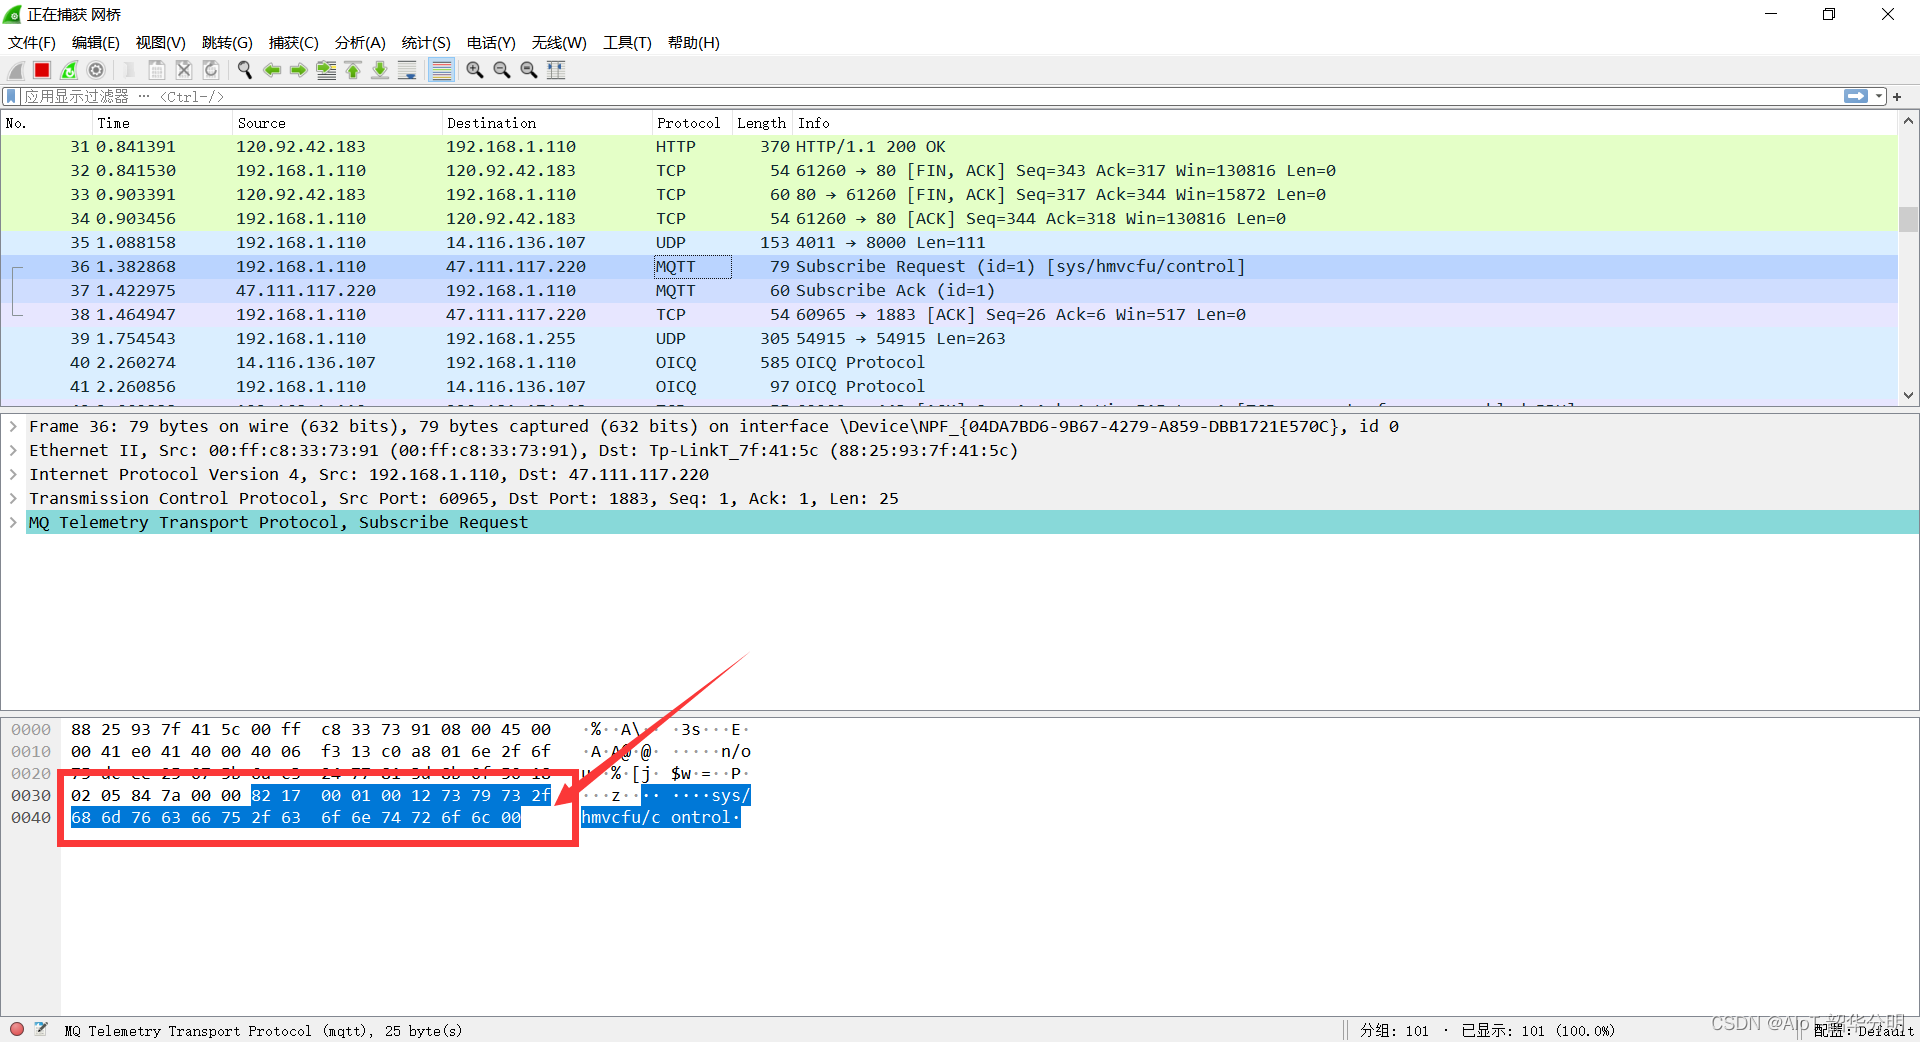This screenshot has width=1920, height=1042.
Task: Stop the running packet capture
Action: pos(42,70)
